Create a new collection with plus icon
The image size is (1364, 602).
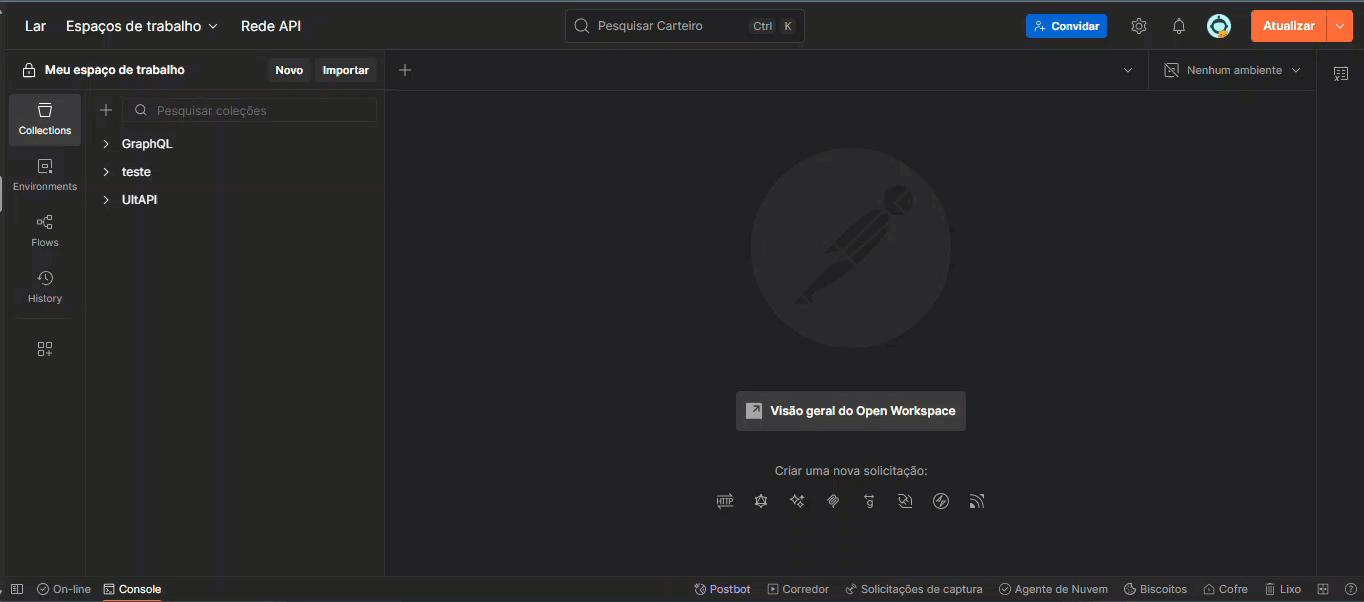click(106, 110)
